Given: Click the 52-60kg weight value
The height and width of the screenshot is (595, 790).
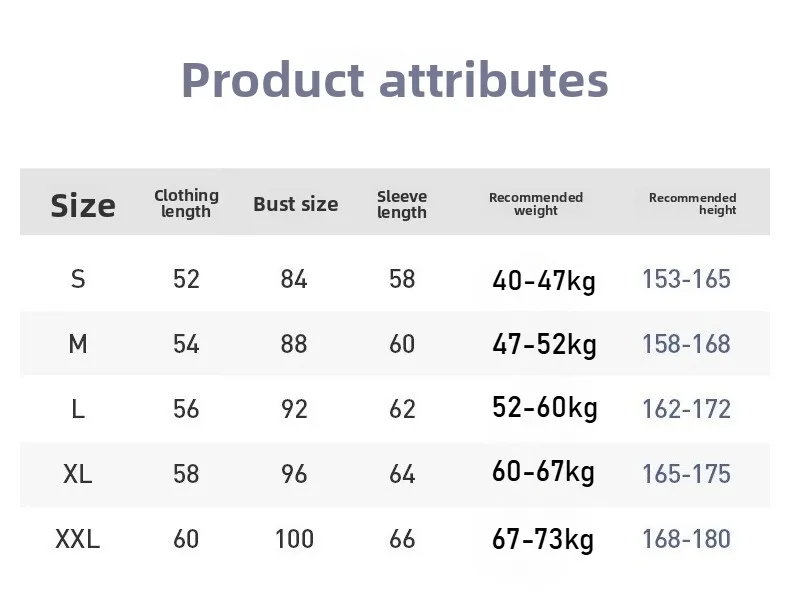Looking at the screenshot, I should [x=544, y=408].
